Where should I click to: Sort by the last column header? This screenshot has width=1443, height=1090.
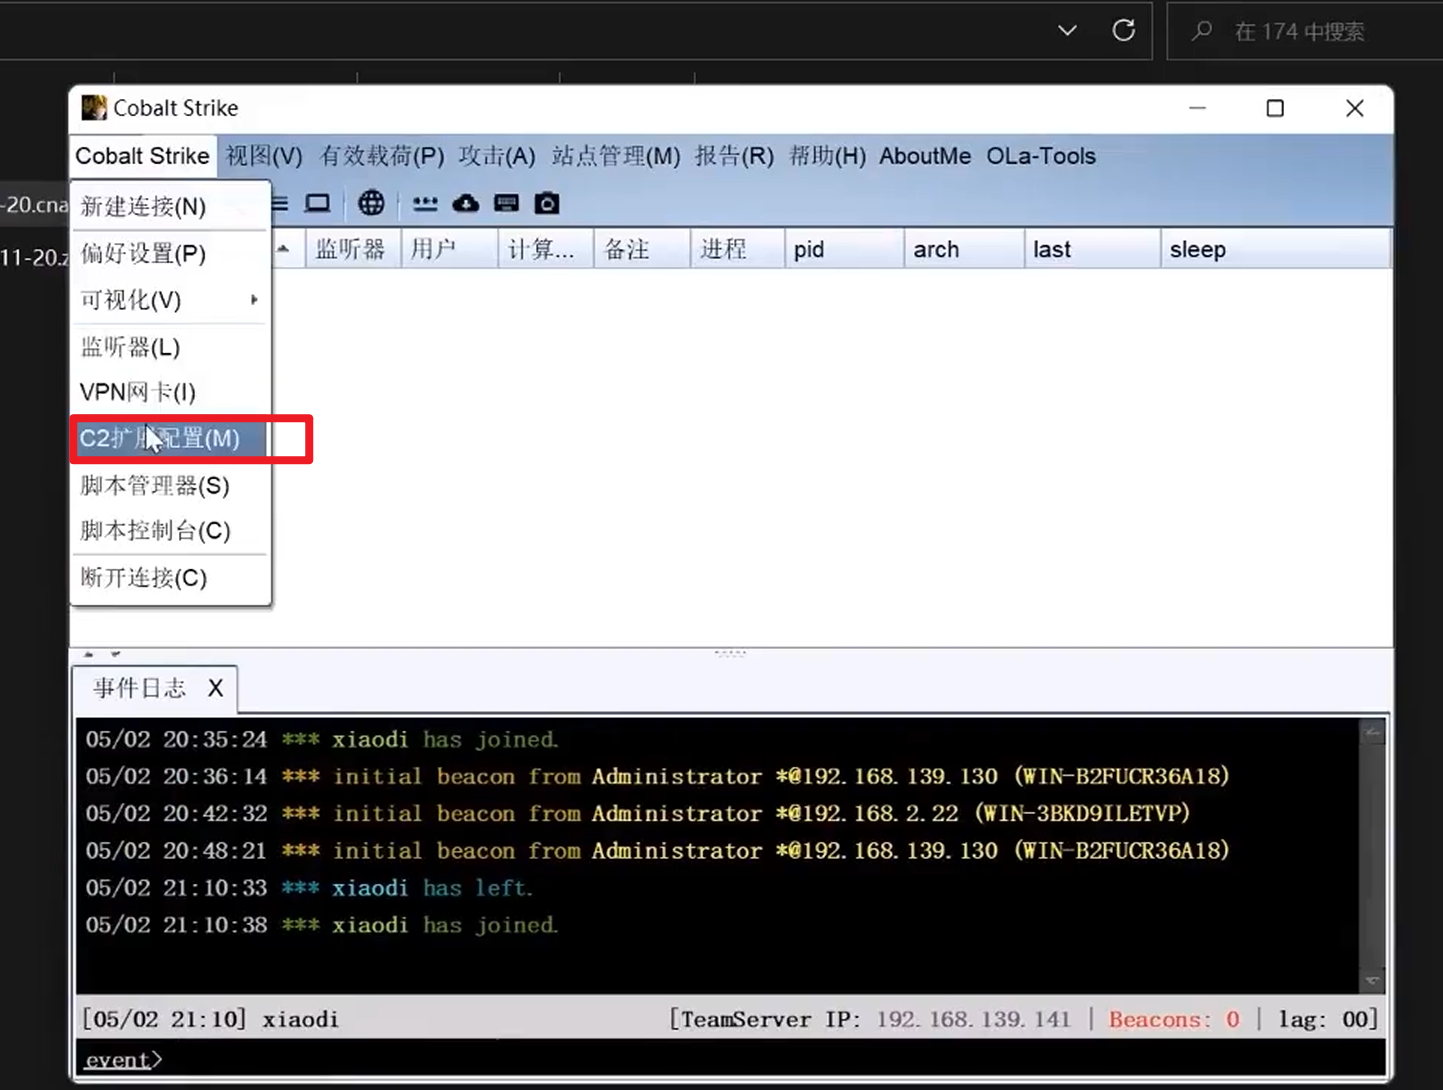[x=1093, y=249]
